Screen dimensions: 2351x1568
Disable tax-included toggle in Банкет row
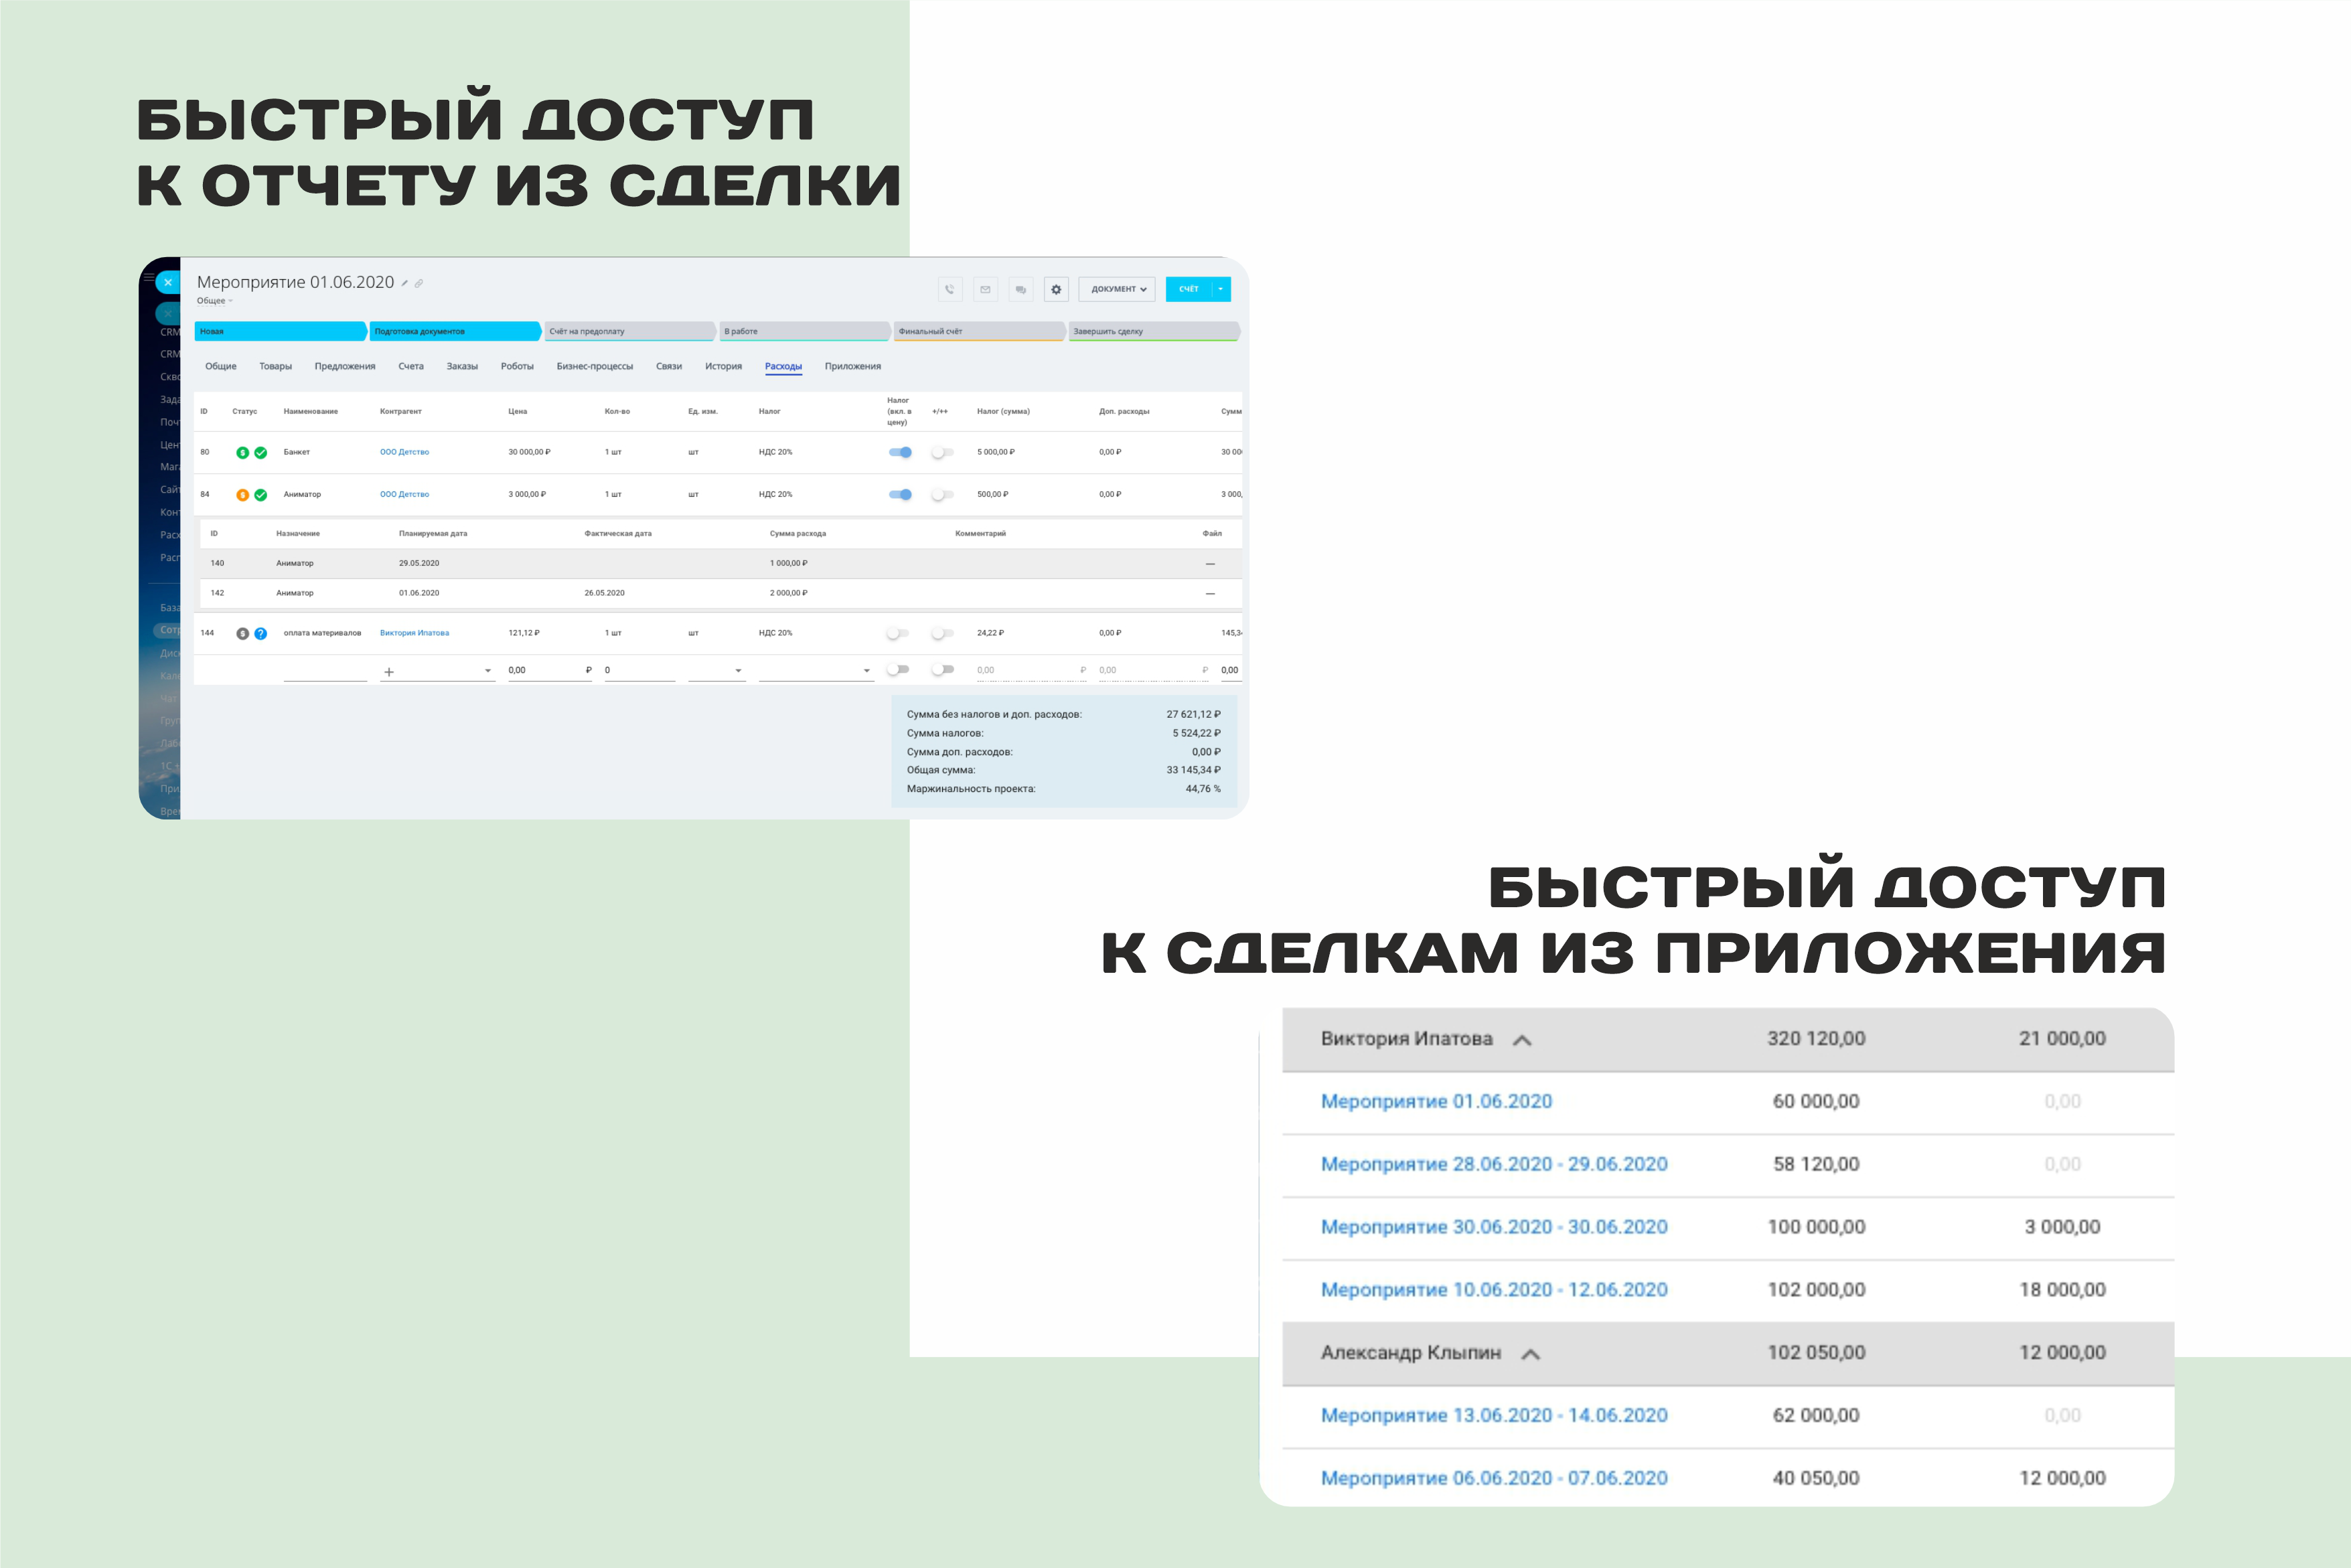pyautogui.click(x=900, y=452)
